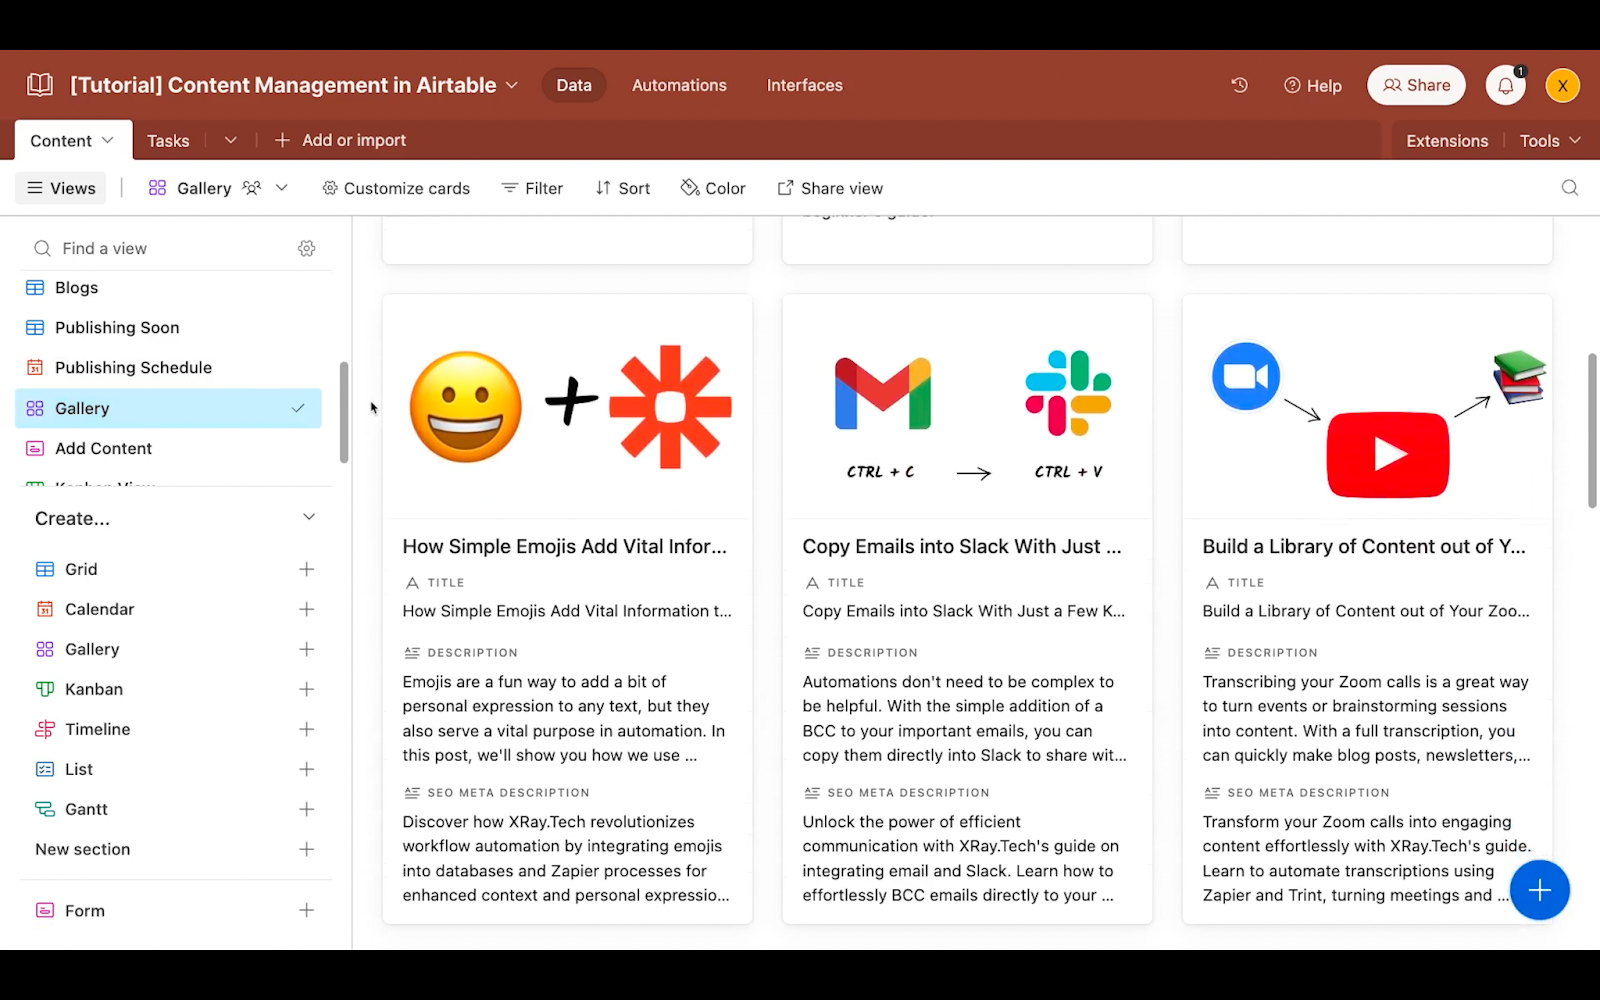Add a new Timeline view

click(306, 729)
